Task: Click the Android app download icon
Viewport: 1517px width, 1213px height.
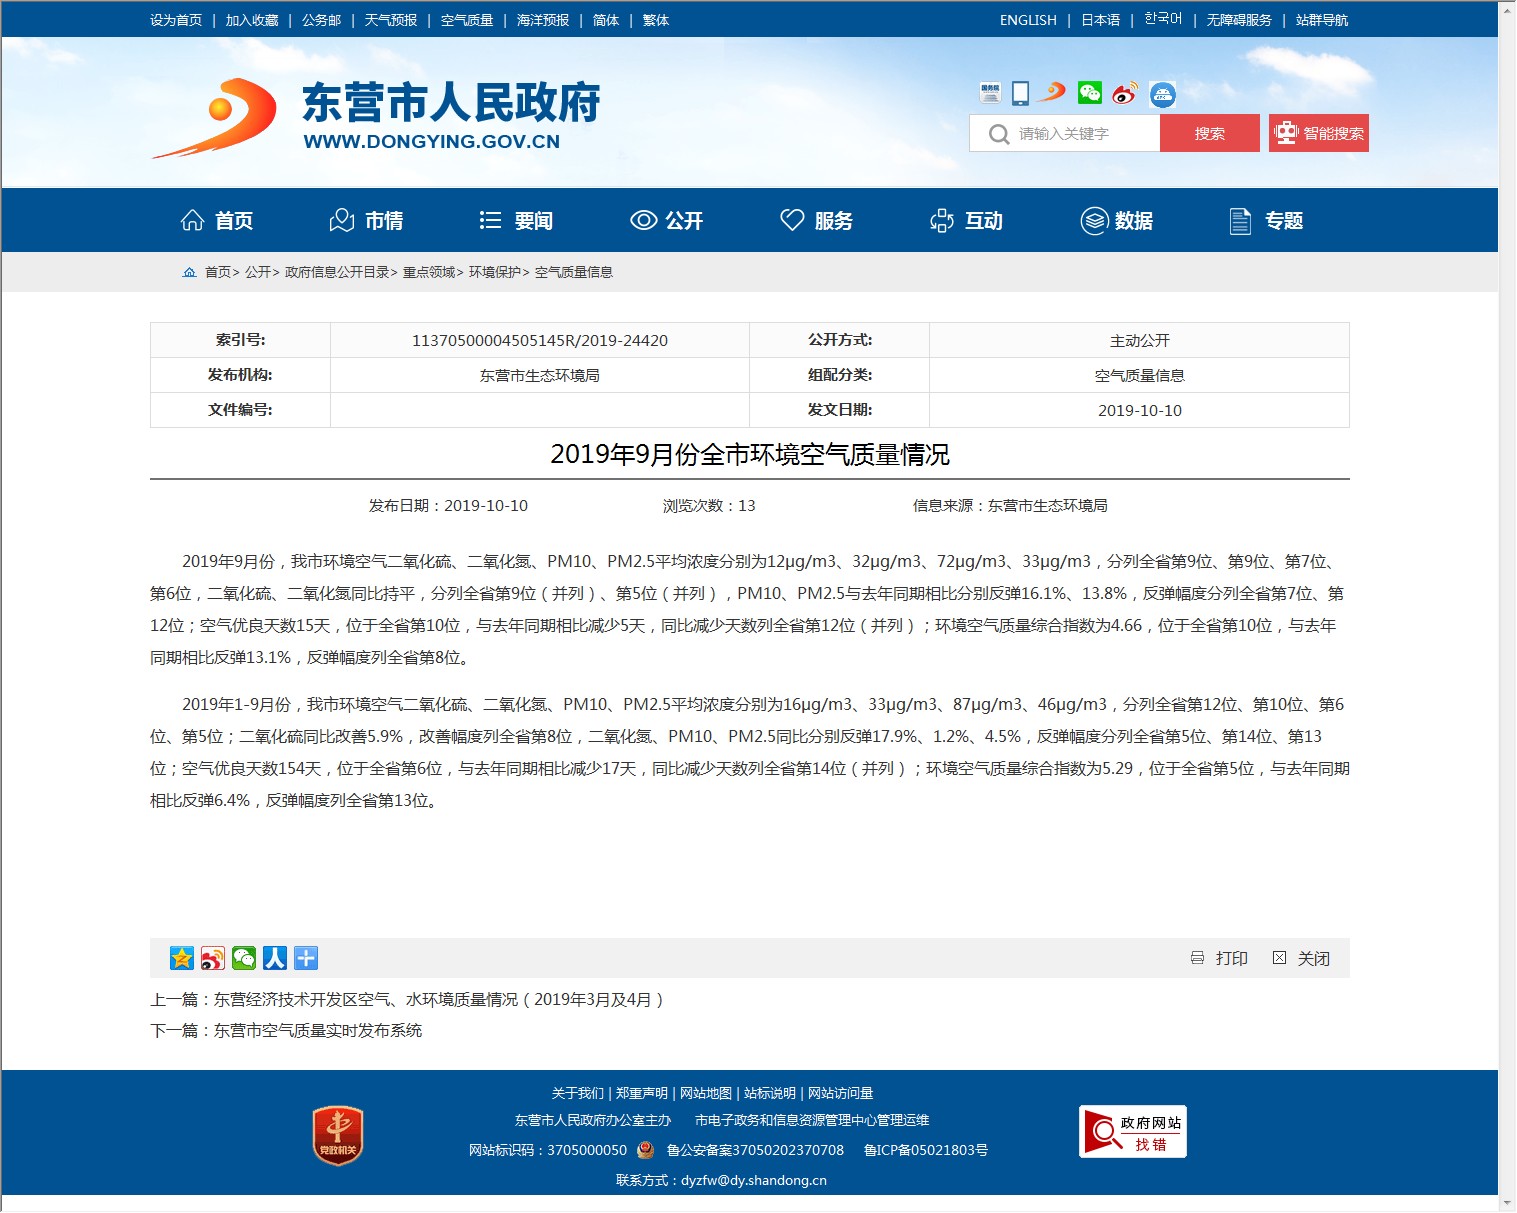Action: tap(1162, 94)
